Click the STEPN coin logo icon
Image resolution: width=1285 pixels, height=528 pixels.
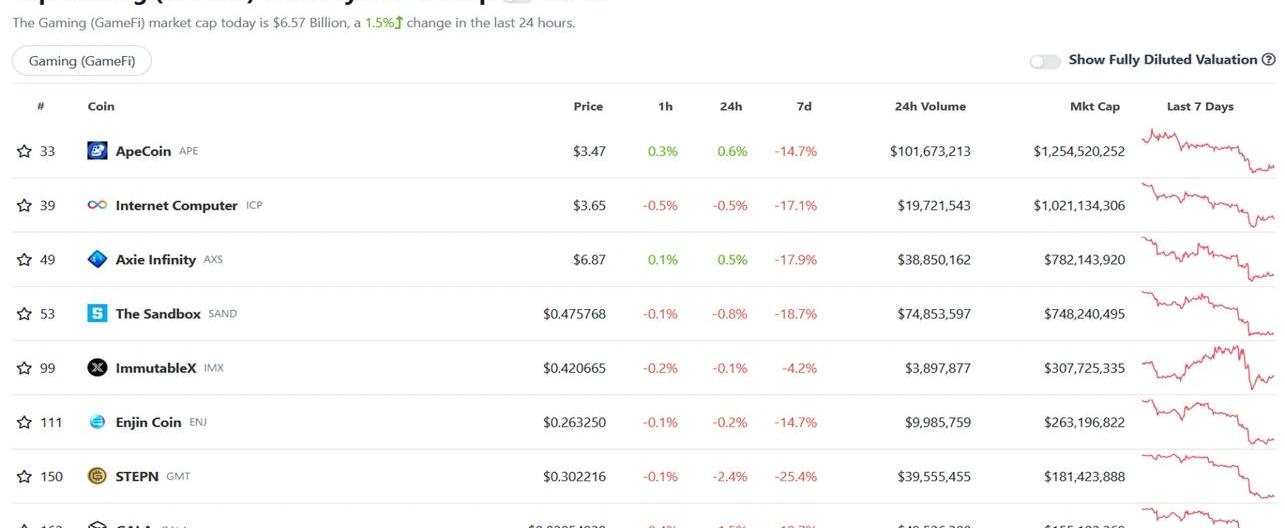(97, 476)
